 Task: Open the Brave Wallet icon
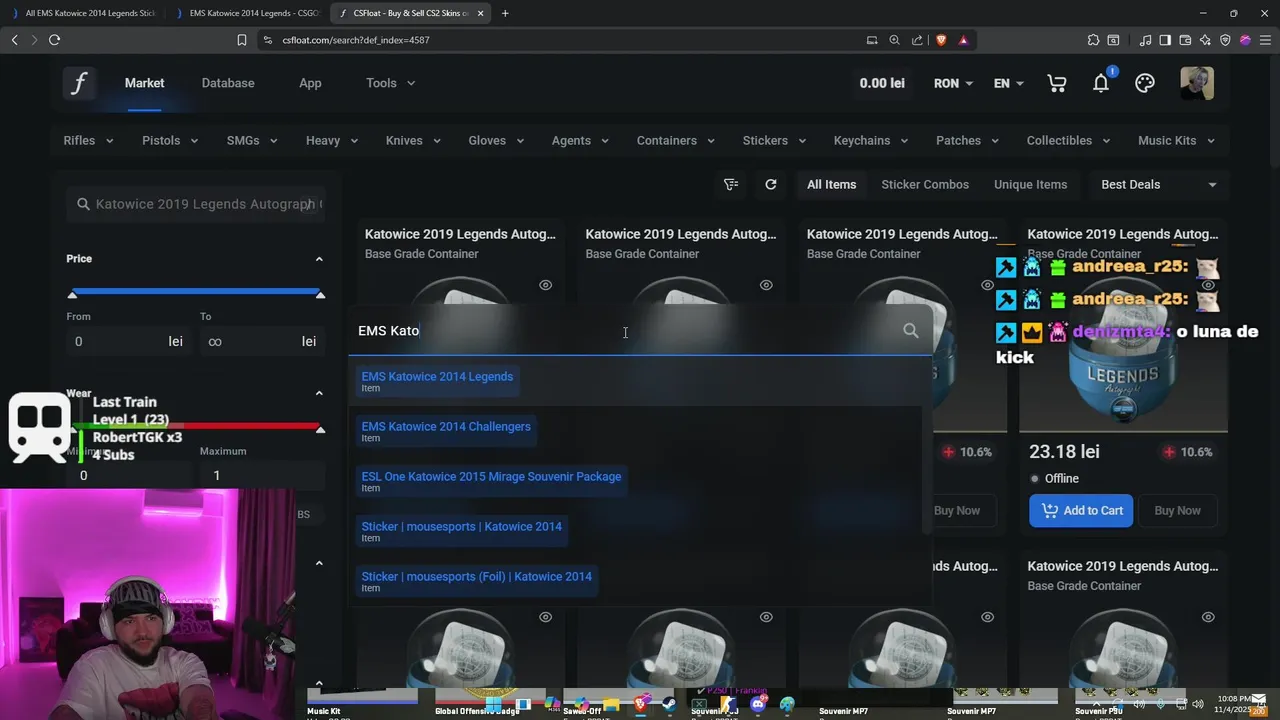tap(1185, 40)
